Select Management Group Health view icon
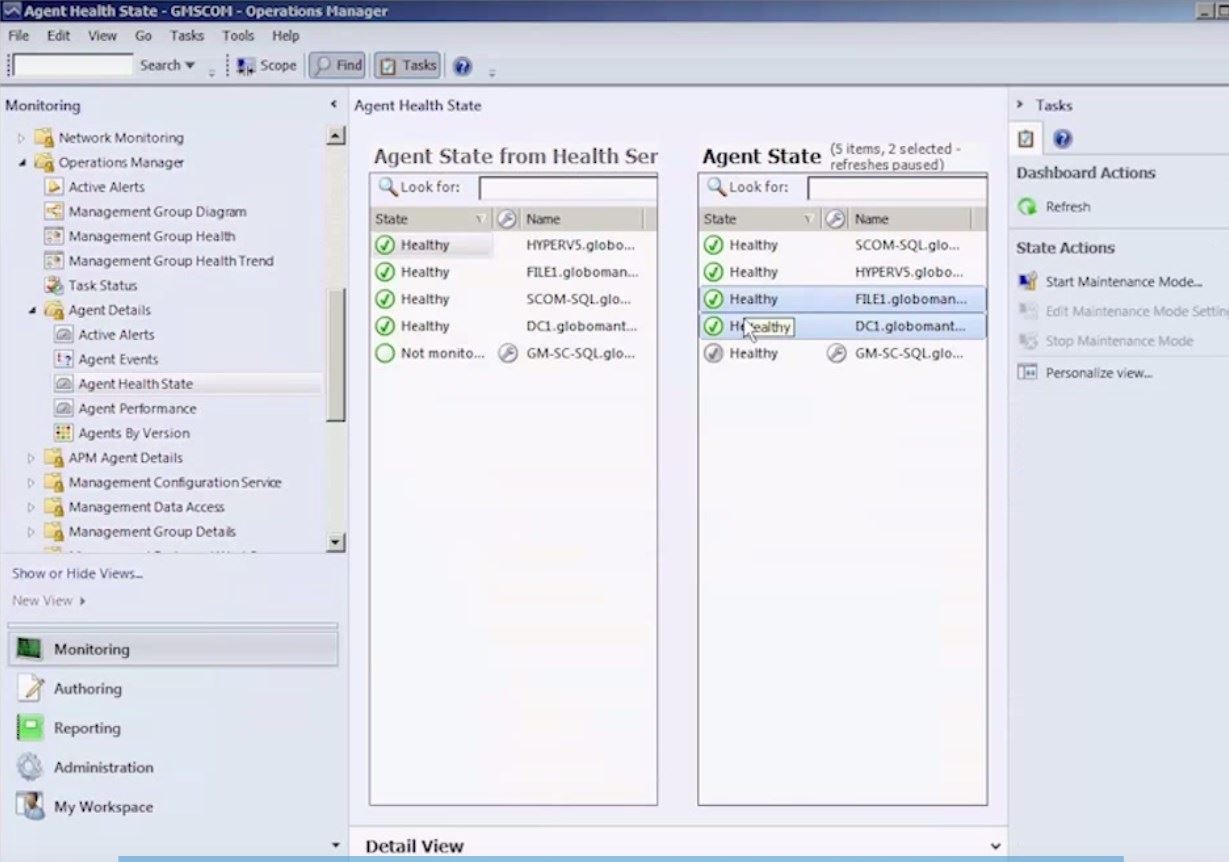 tap(54, 236)
